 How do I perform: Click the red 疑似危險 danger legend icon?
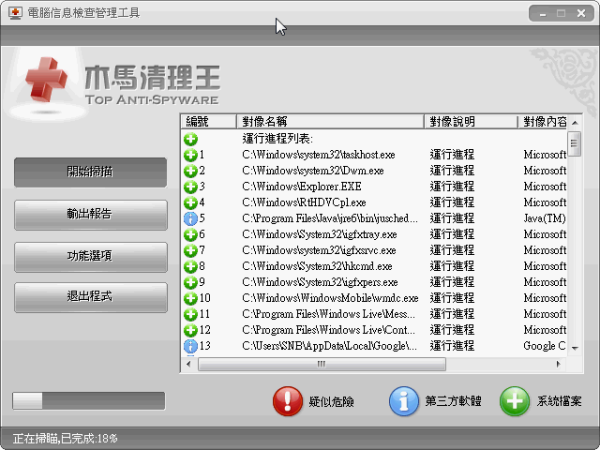(288, 401)
